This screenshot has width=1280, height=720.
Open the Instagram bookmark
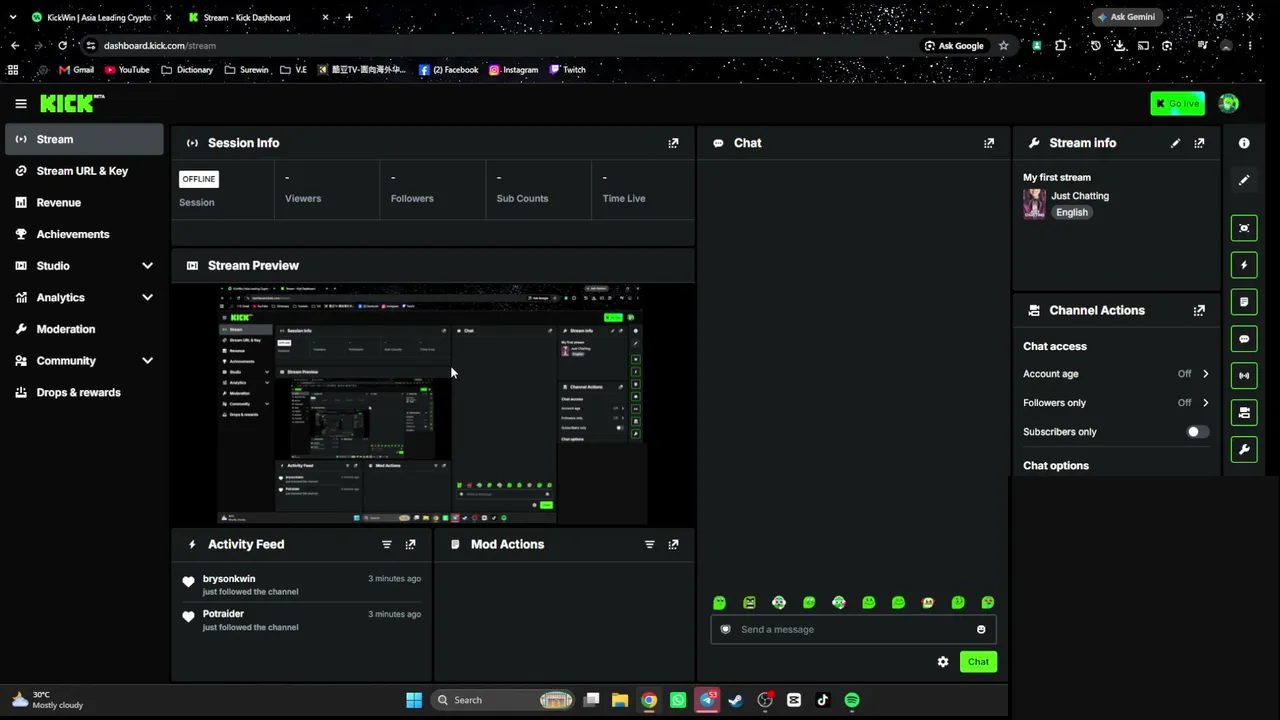[513, 70]
